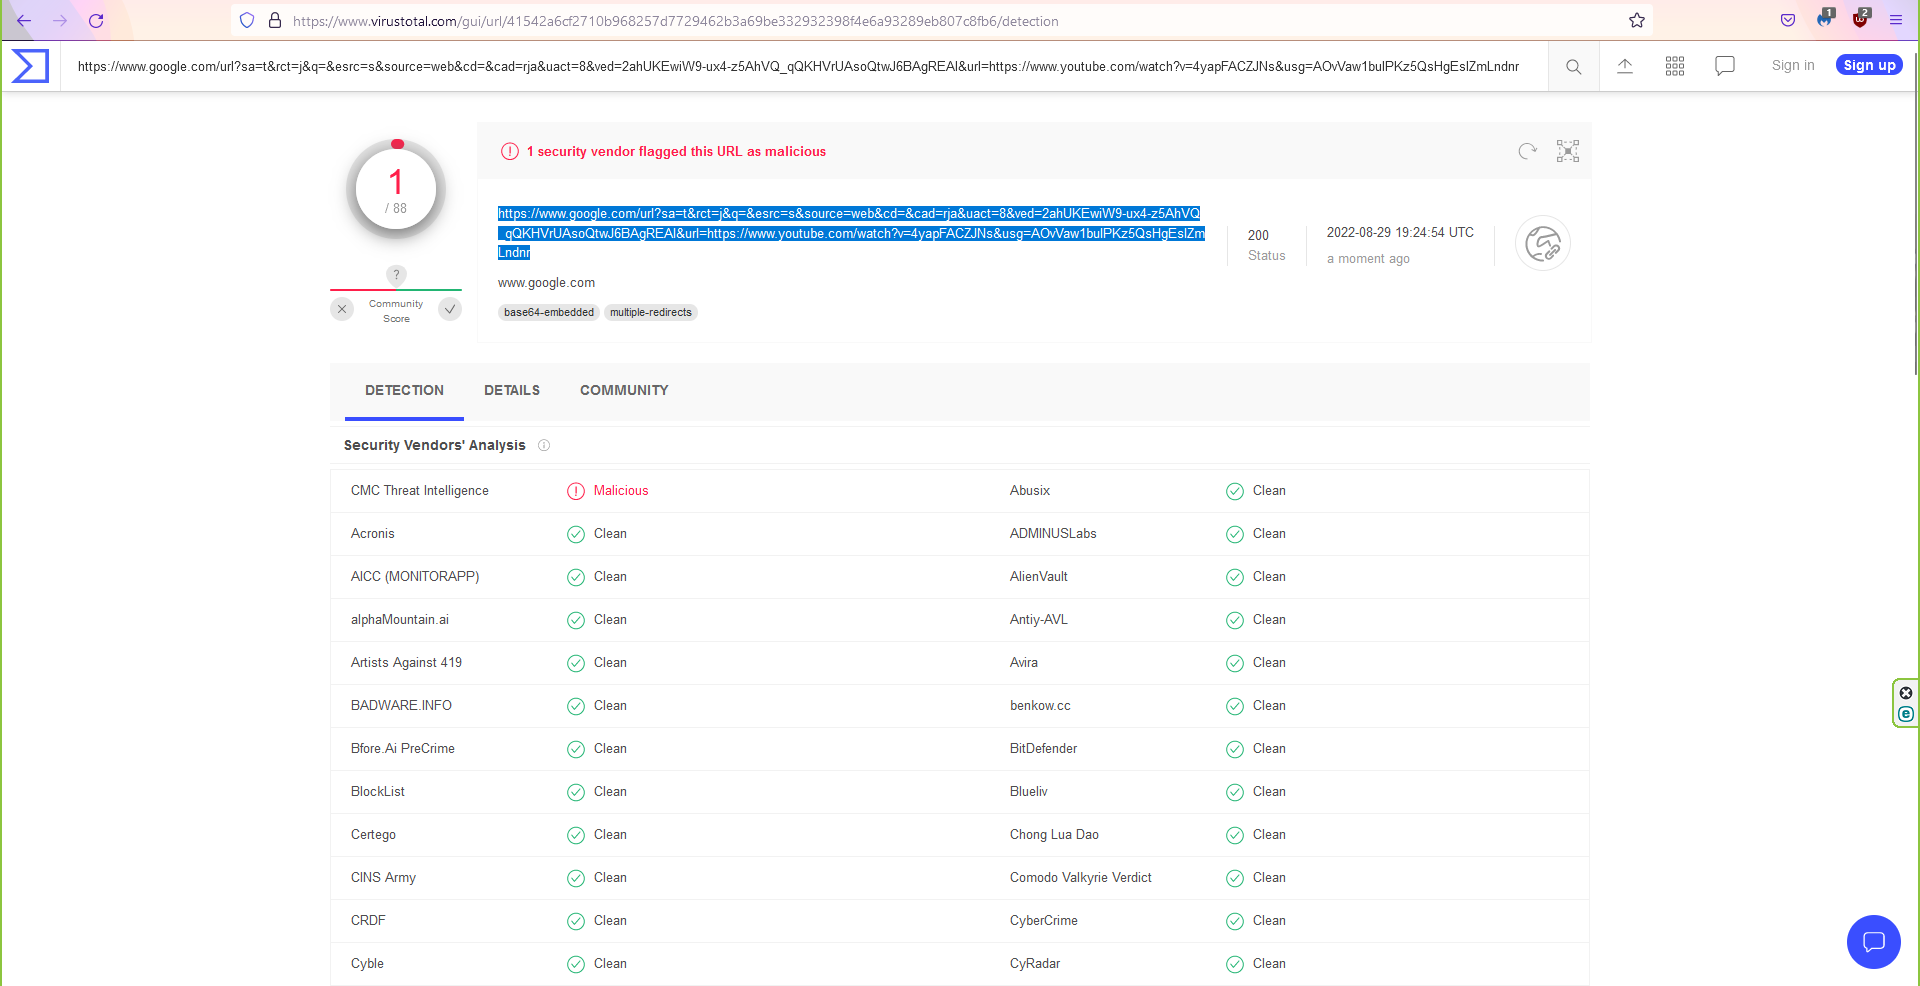Click the CINS Army vendor name

(x=383, y=878)
